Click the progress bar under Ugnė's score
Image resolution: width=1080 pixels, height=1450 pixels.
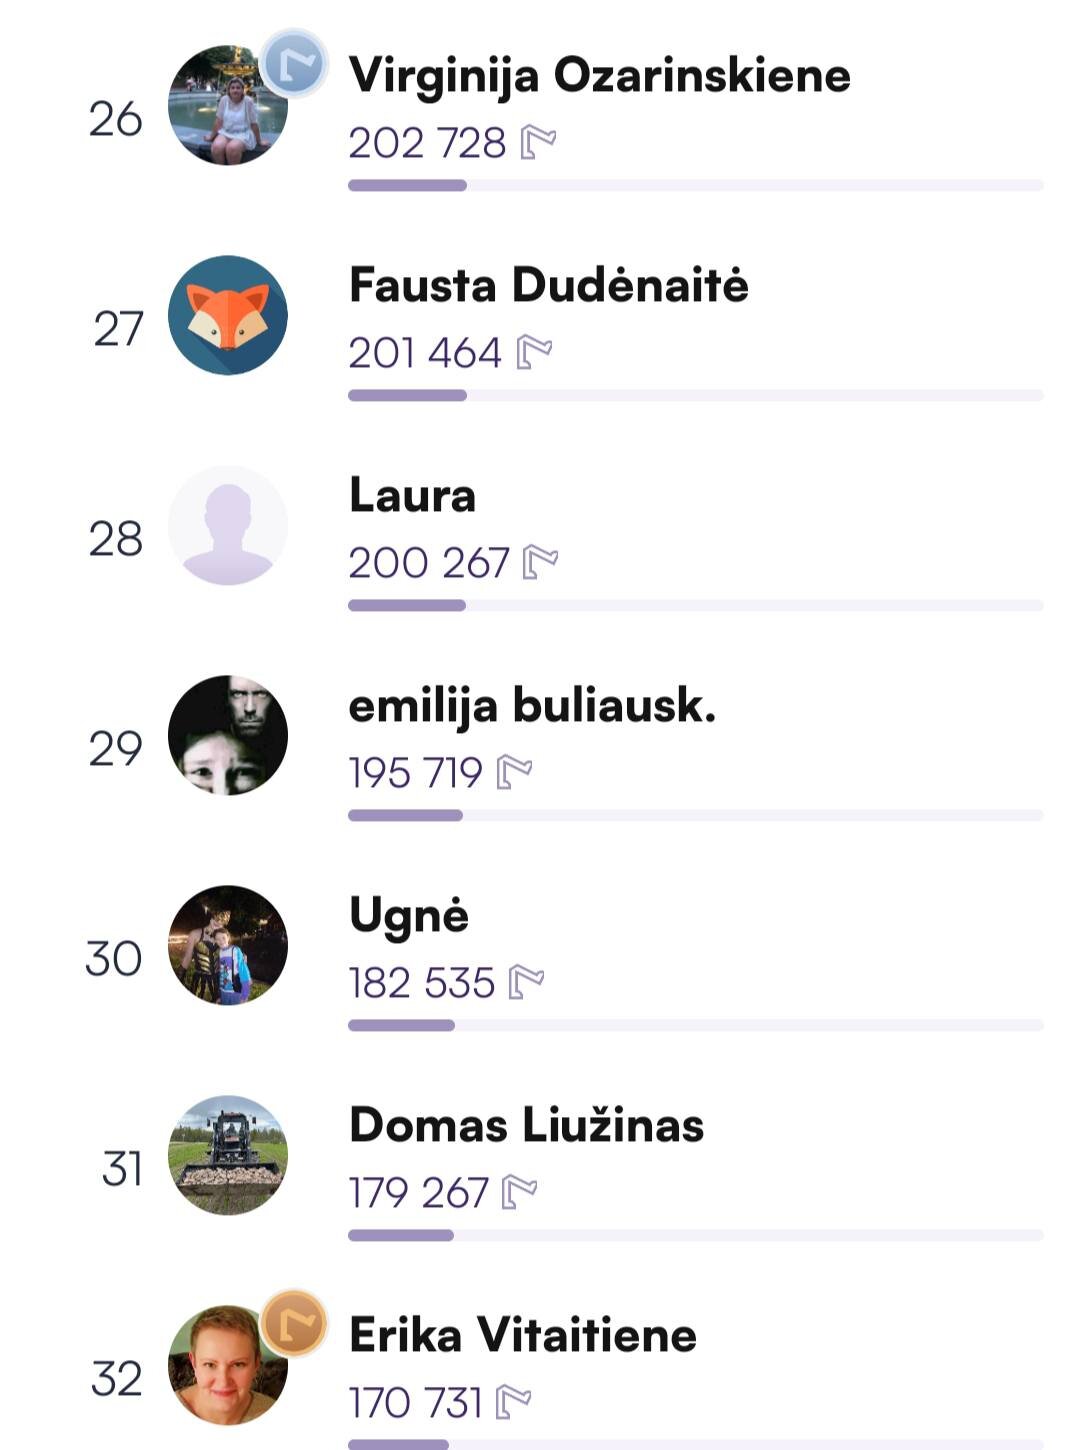click(x=695, y=1026)
